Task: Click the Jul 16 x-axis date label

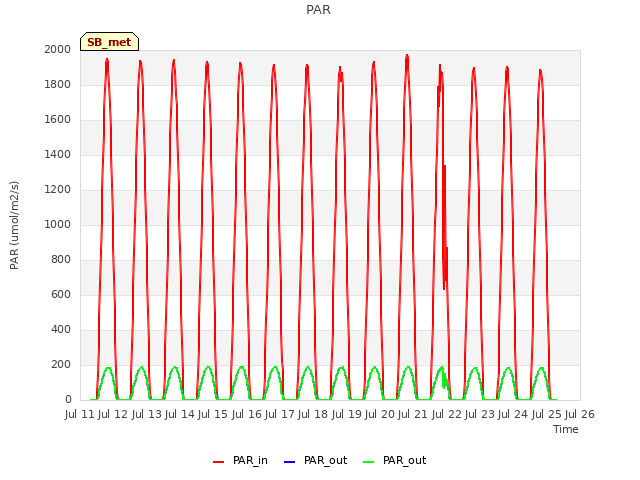Action: (x=247, y=414)
